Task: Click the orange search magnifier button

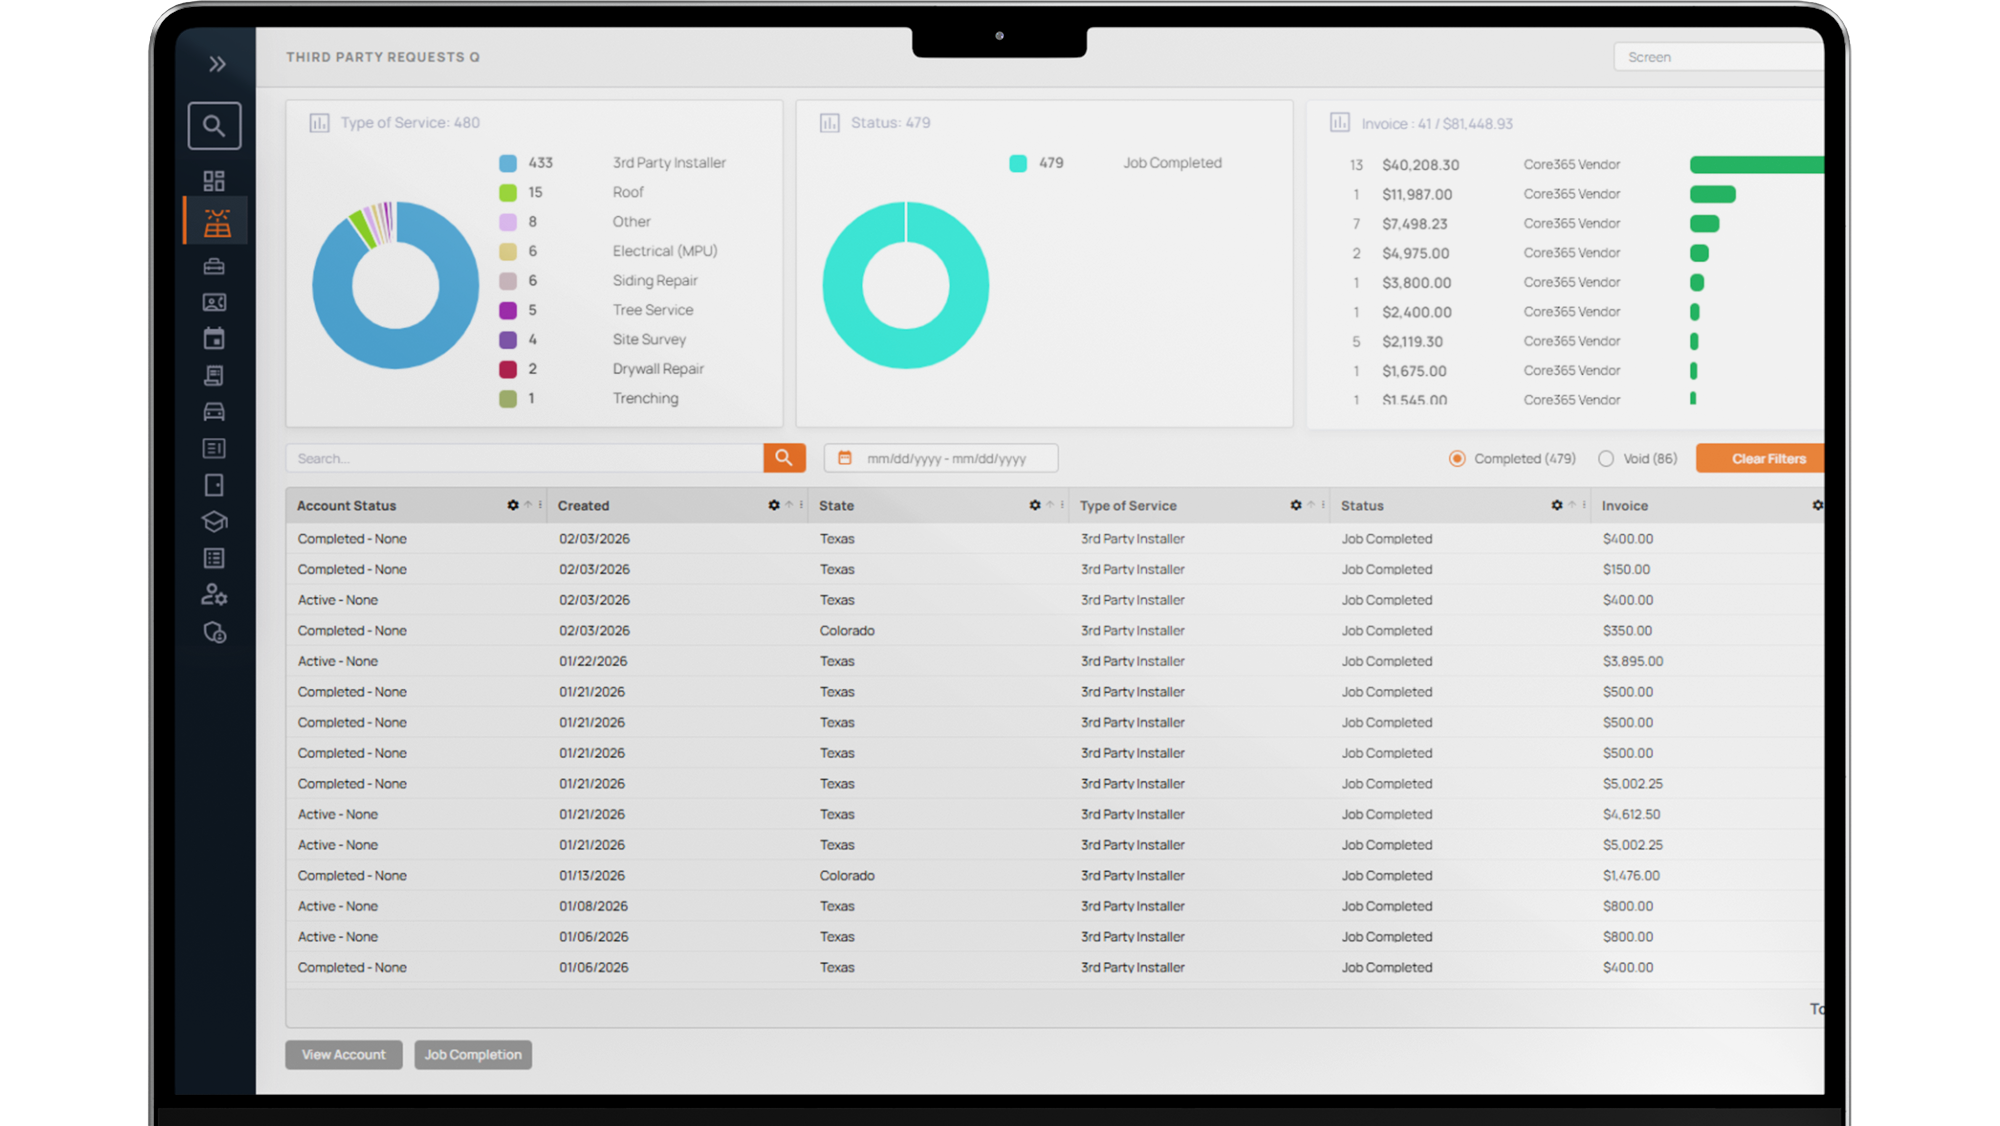Action: pos(784,458)
